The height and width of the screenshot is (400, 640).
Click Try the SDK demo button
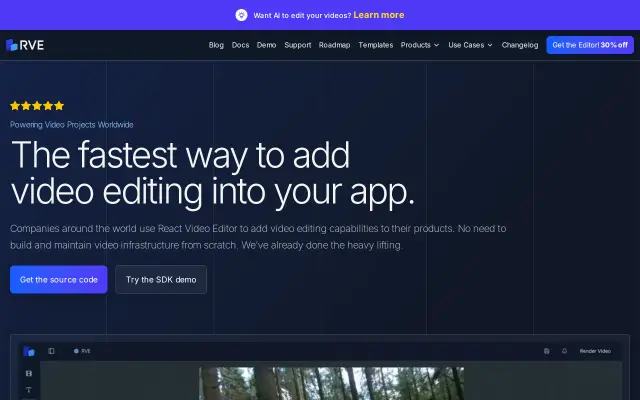pos(161,280)
